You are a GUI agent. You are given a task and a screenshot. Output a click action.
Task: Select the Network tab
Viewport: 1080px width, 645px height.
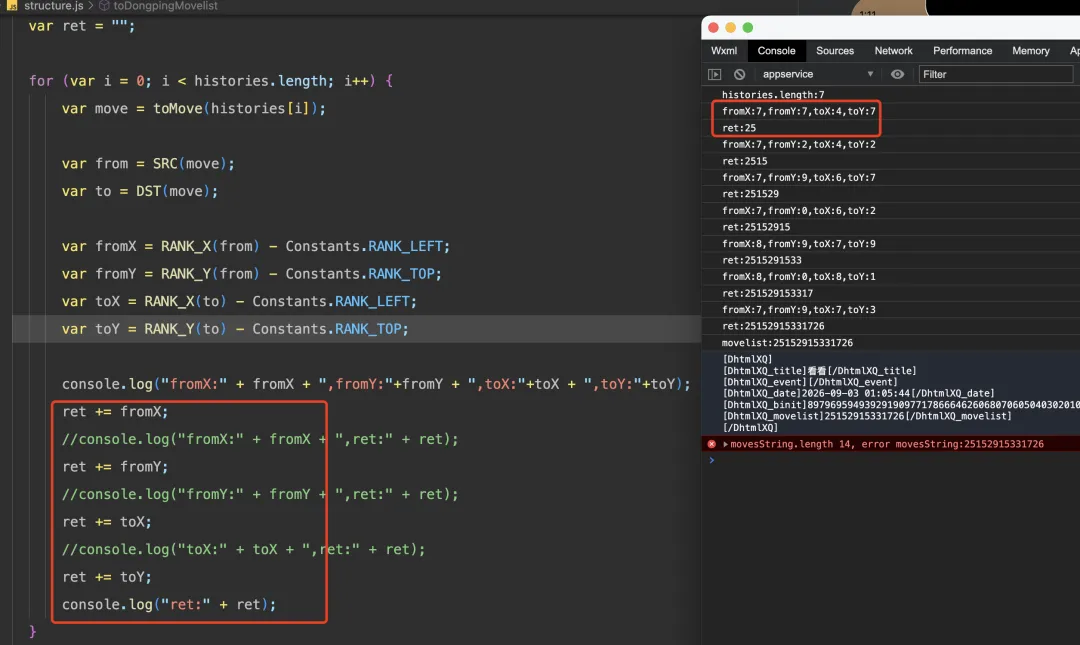(893, 51)
